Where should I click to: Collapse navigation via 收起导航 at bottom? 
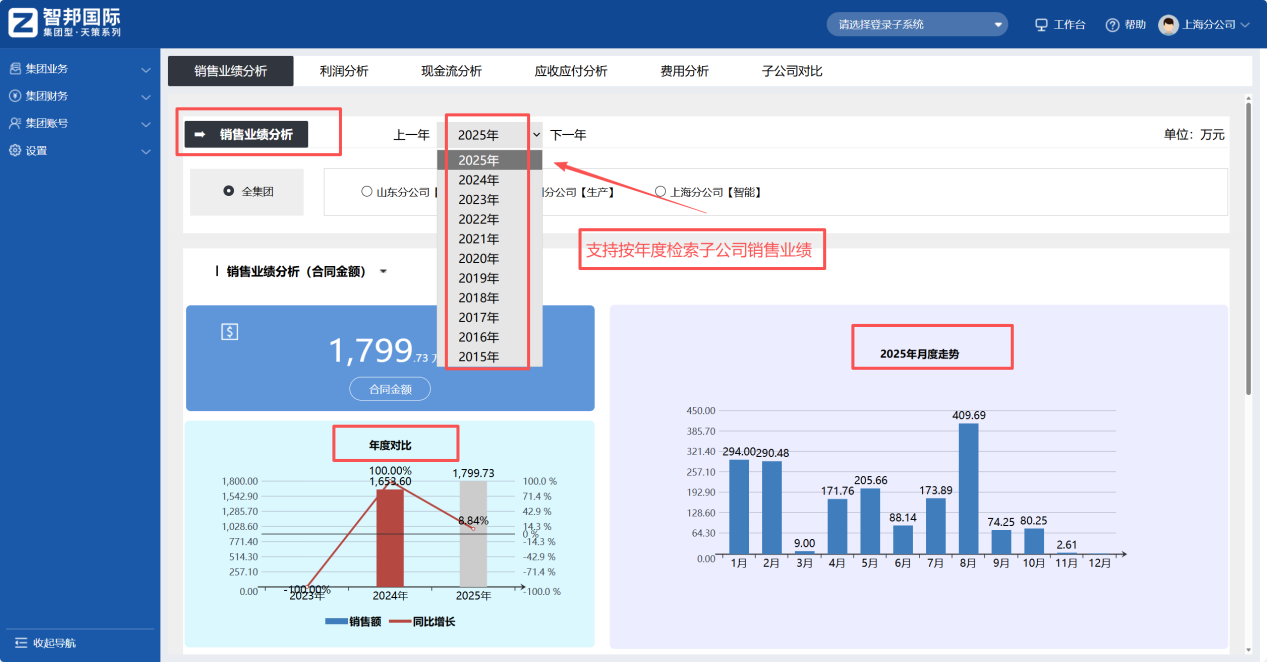point(45,644)
